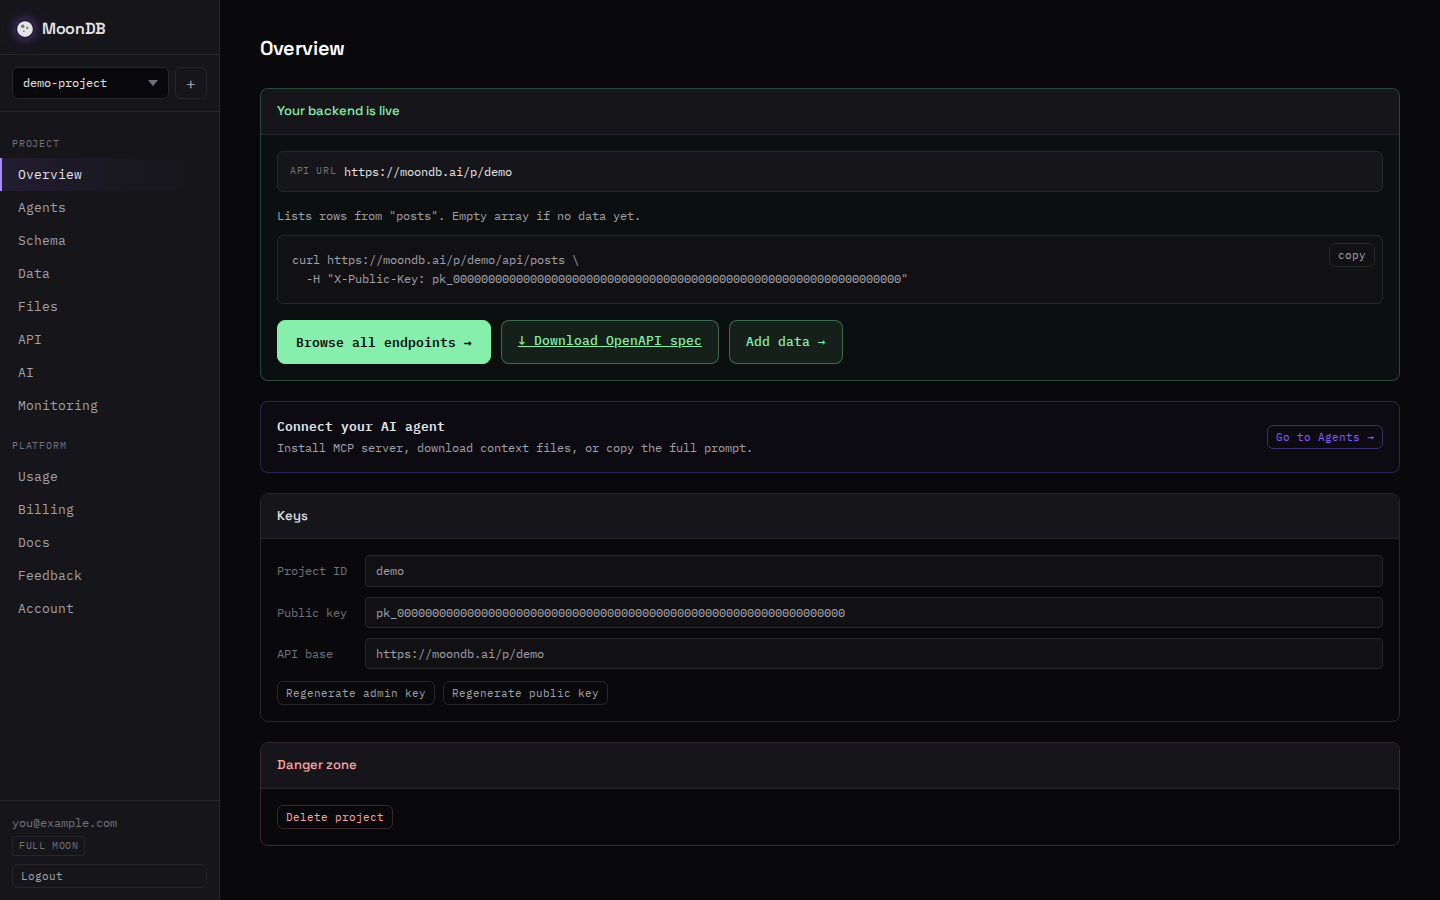Open the demo-project selector dropdown
The width and height of the screenshot is (1440, 900).
coord(90,83)
